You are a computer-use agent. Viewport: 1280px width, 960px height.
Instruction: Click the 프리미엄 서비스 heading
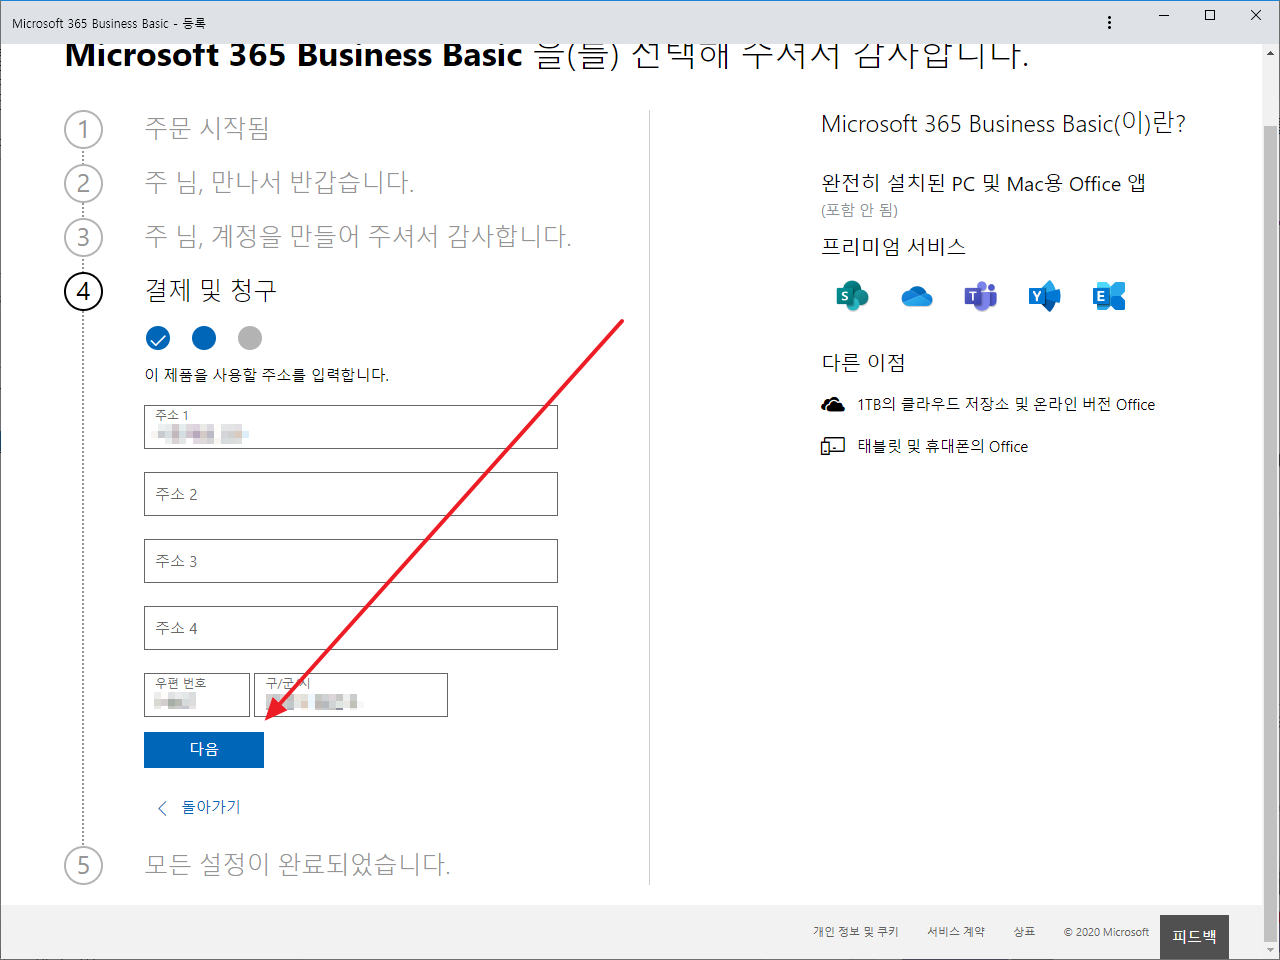[x=893, y=247]
